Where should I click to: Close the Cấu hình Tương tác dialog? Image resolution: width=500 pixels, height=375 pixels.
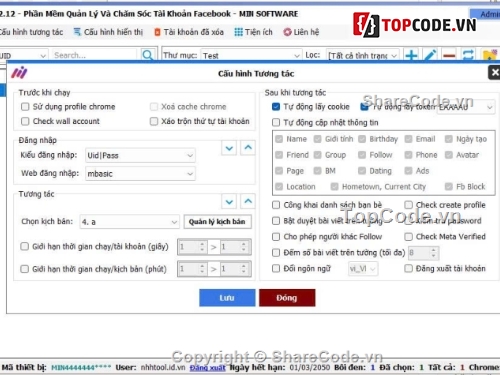click(x=494, y=72)
